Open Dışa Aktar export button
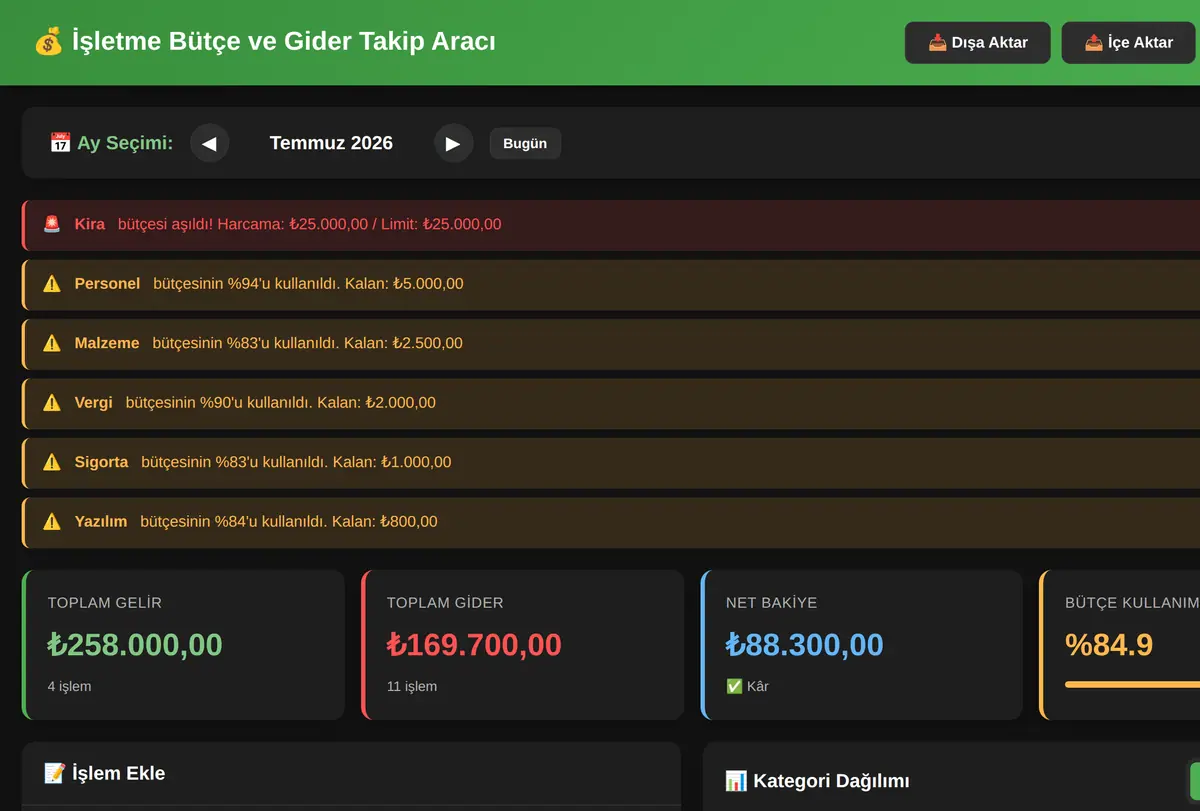The height and width of the screenshot is (811, 1200). point(978,43)
